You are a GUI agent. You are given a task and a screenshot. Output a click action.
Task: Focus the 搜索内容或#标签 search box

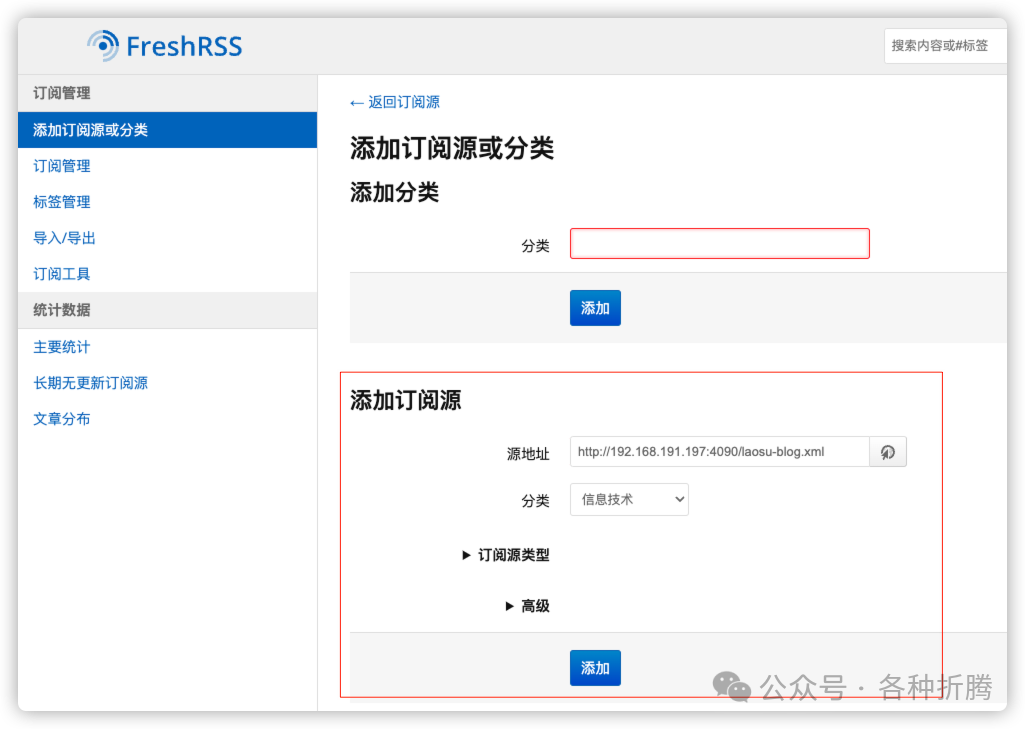[x=945, y=46]
